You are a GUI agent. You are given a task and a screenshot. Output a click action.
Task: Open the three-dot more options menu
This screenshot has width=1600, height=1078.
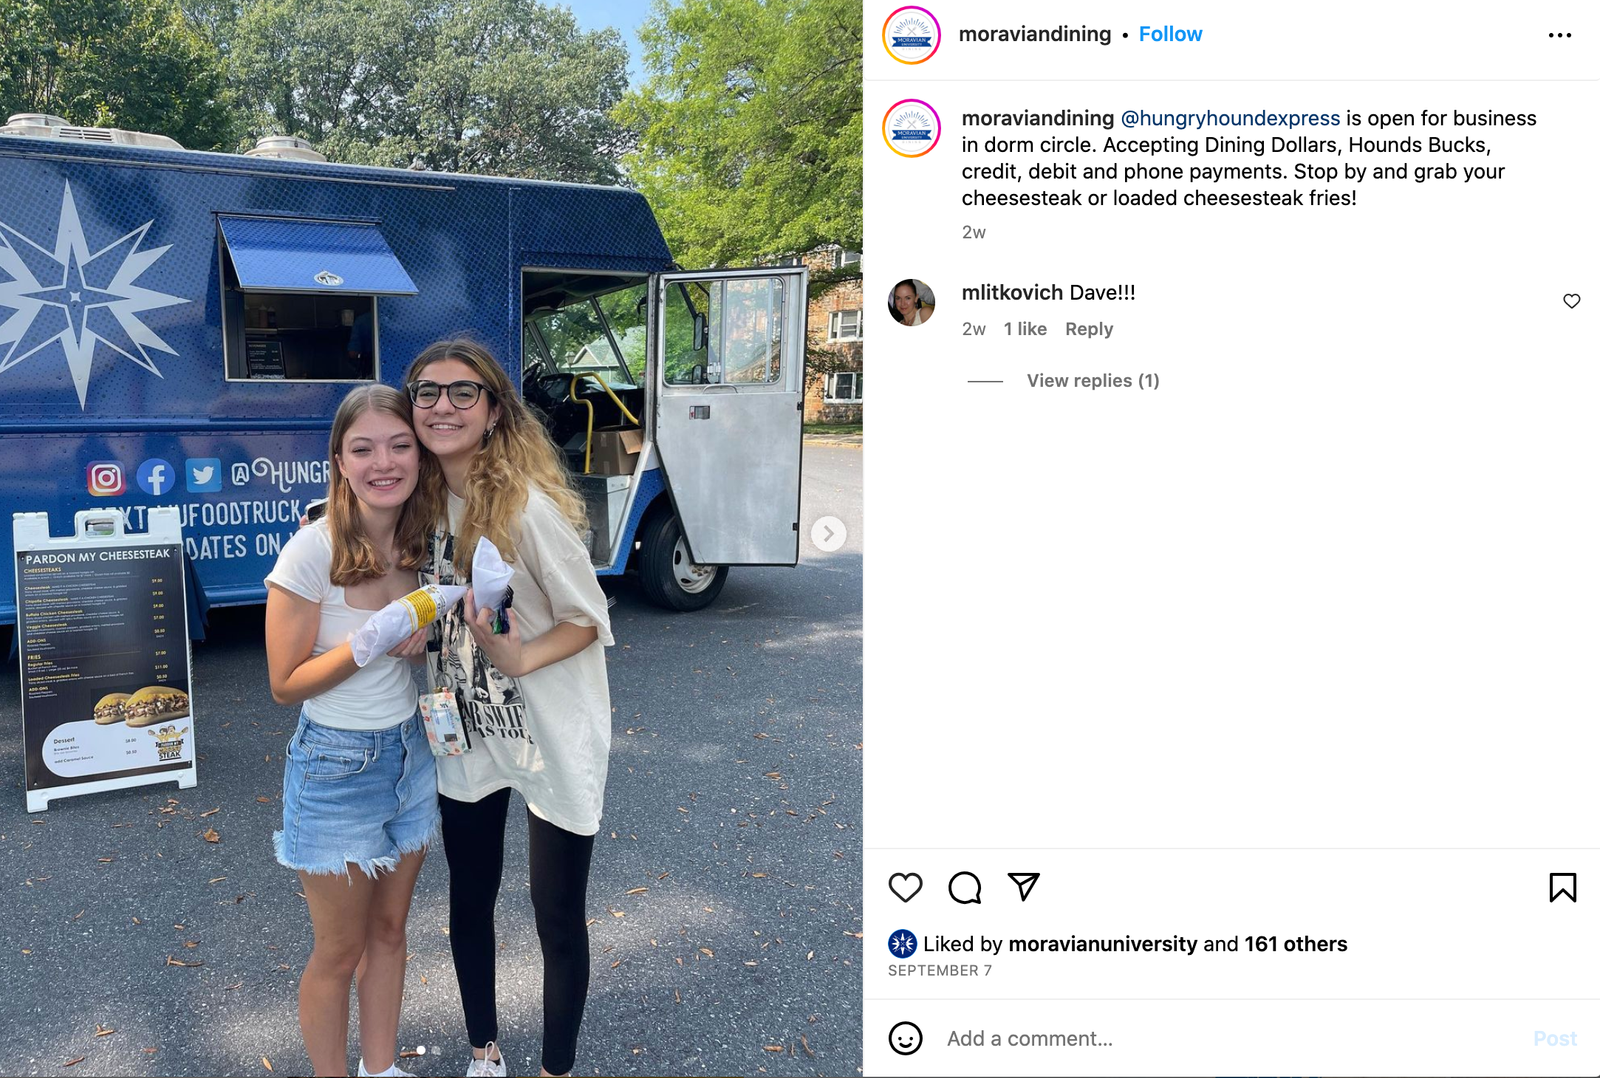1559,35
